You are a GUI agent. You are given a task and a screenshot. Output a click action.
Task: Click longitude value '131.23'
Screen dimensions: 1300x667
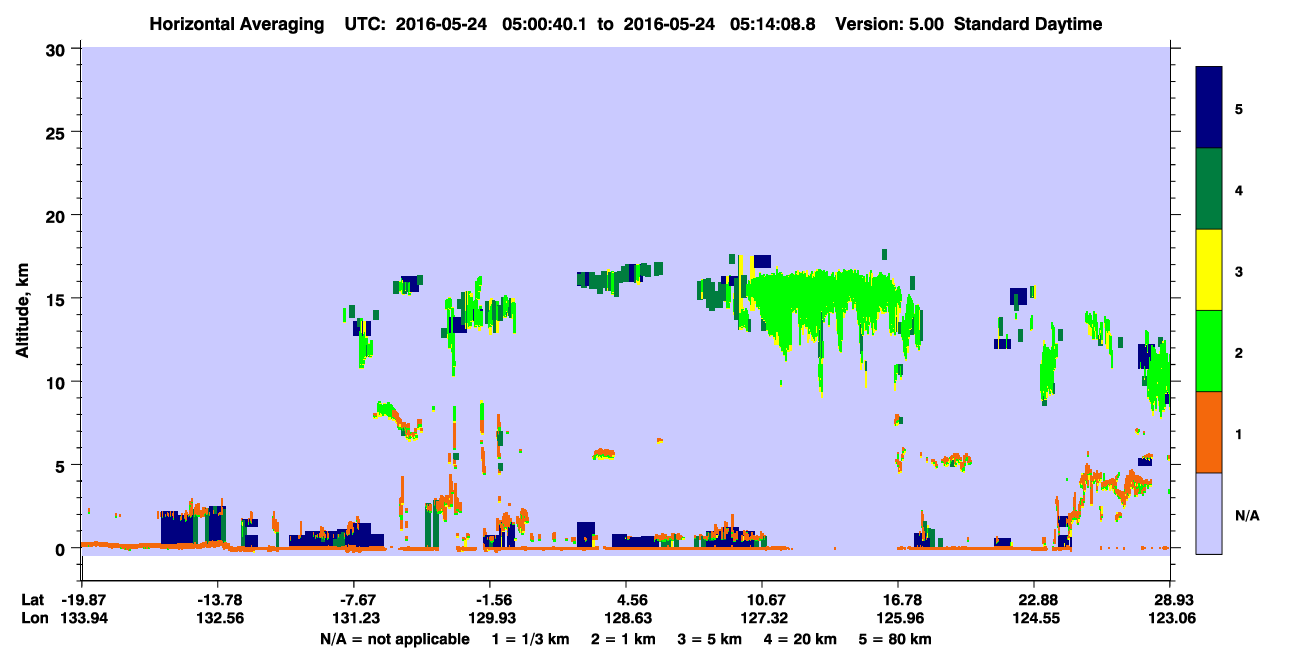point(354,618)
